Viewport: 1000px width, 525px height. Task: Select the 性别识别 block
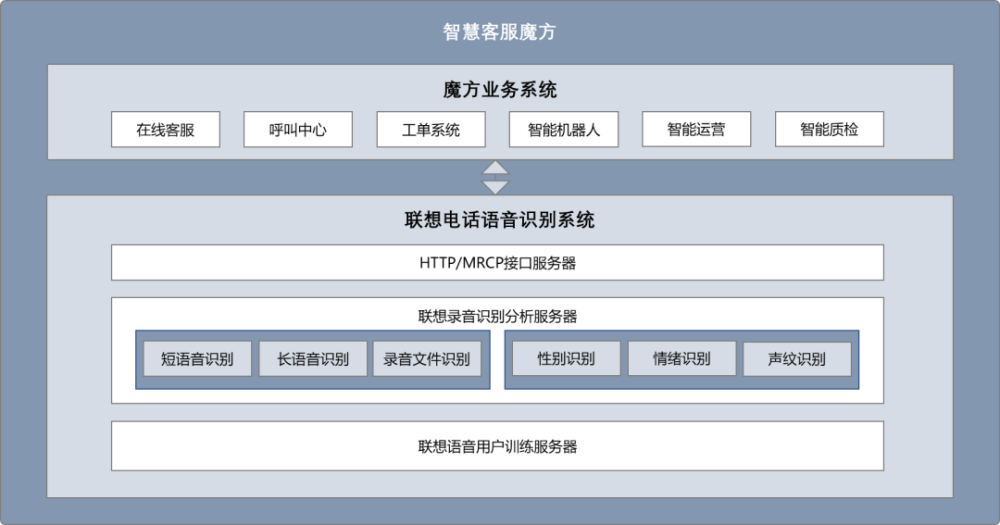click(x=566, y=358)
